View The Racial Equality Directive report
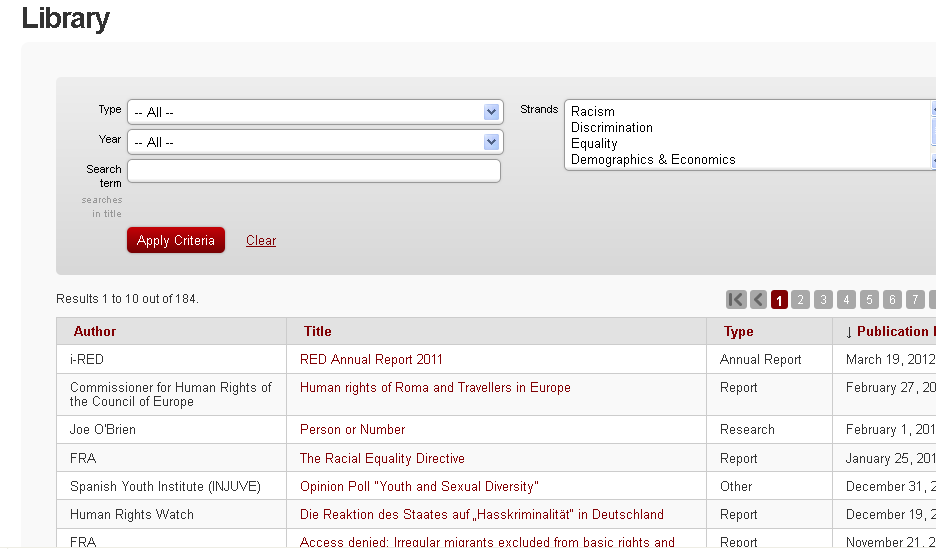 [382, 458]
